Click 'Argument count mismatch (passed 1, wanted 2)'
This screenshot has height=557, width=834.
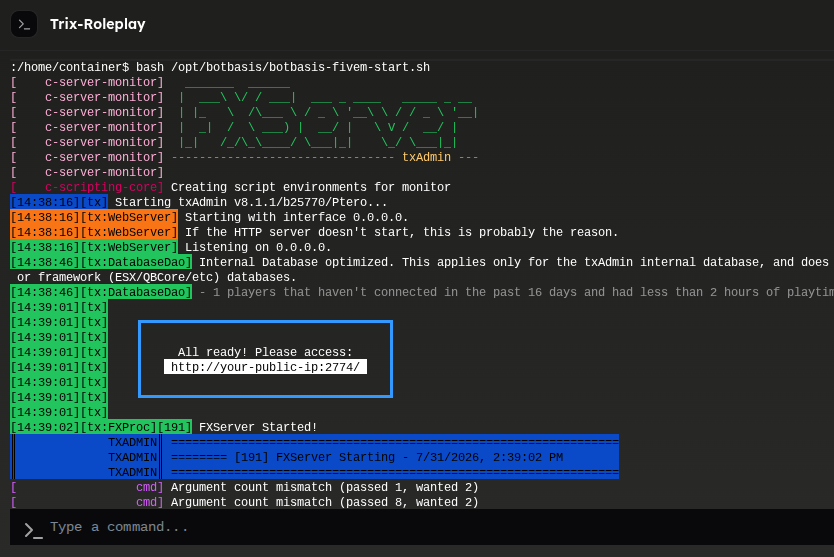tap(324, 487)
